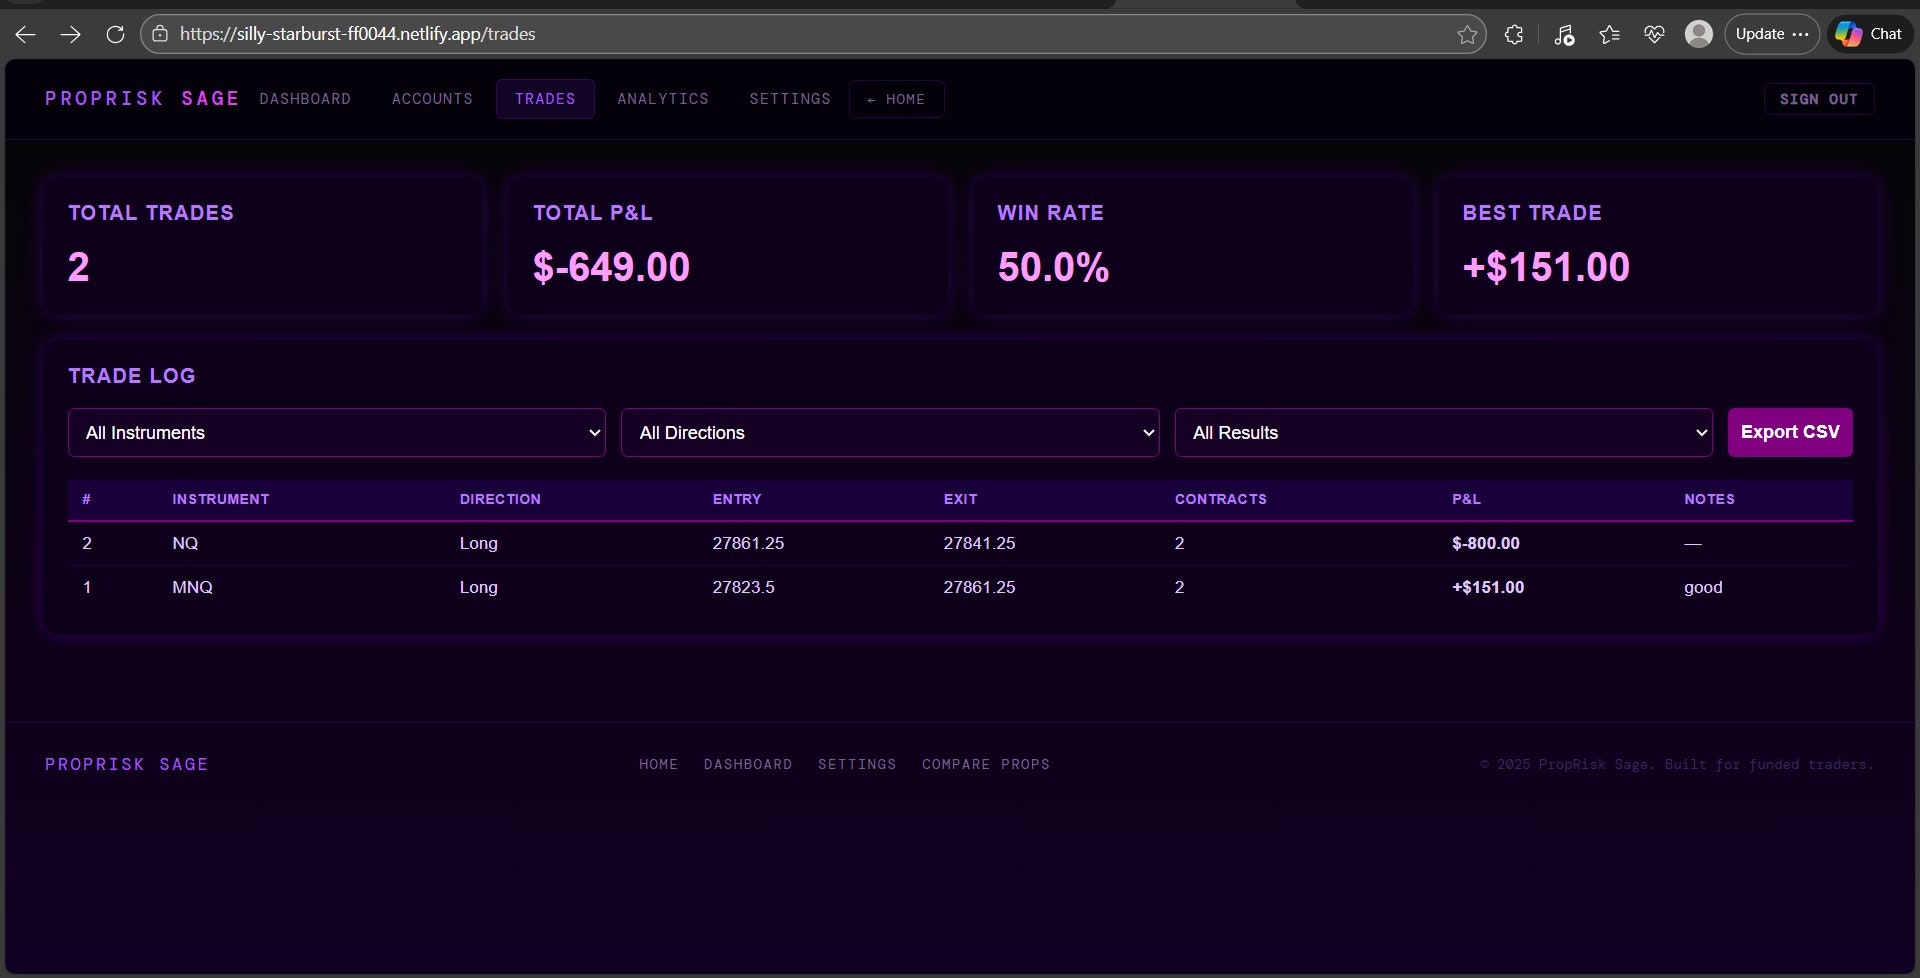Click the Total P&L $-649.00 value
Screen dimensions: 1920x978
pos(611,267)
